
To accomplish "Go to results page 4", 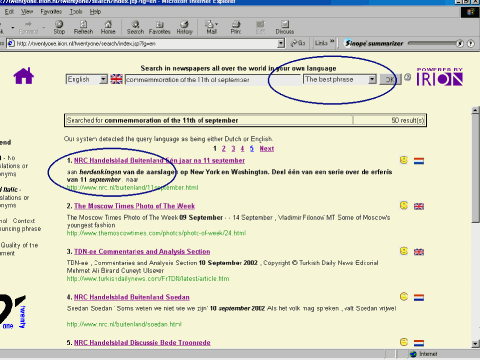I will click(242, 149).
